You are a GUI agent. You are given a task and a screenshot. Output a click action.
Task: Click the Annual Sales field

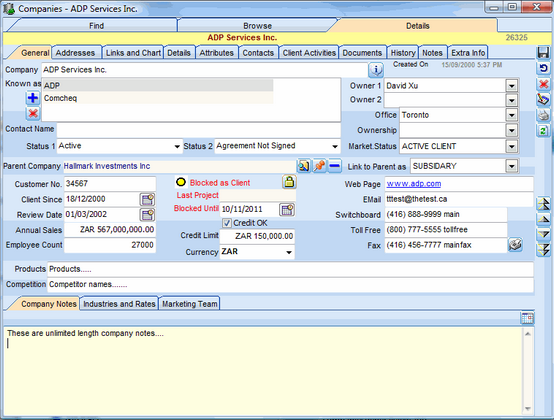110,230
